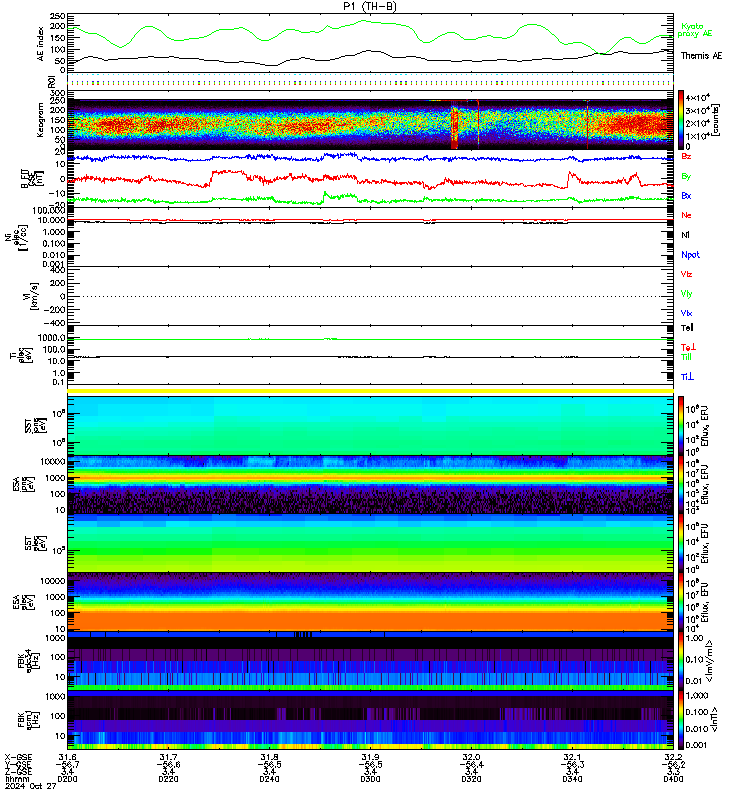Click the yellow bar above the SST ion panel
750x800 pixels.
[x=370, y=391]
